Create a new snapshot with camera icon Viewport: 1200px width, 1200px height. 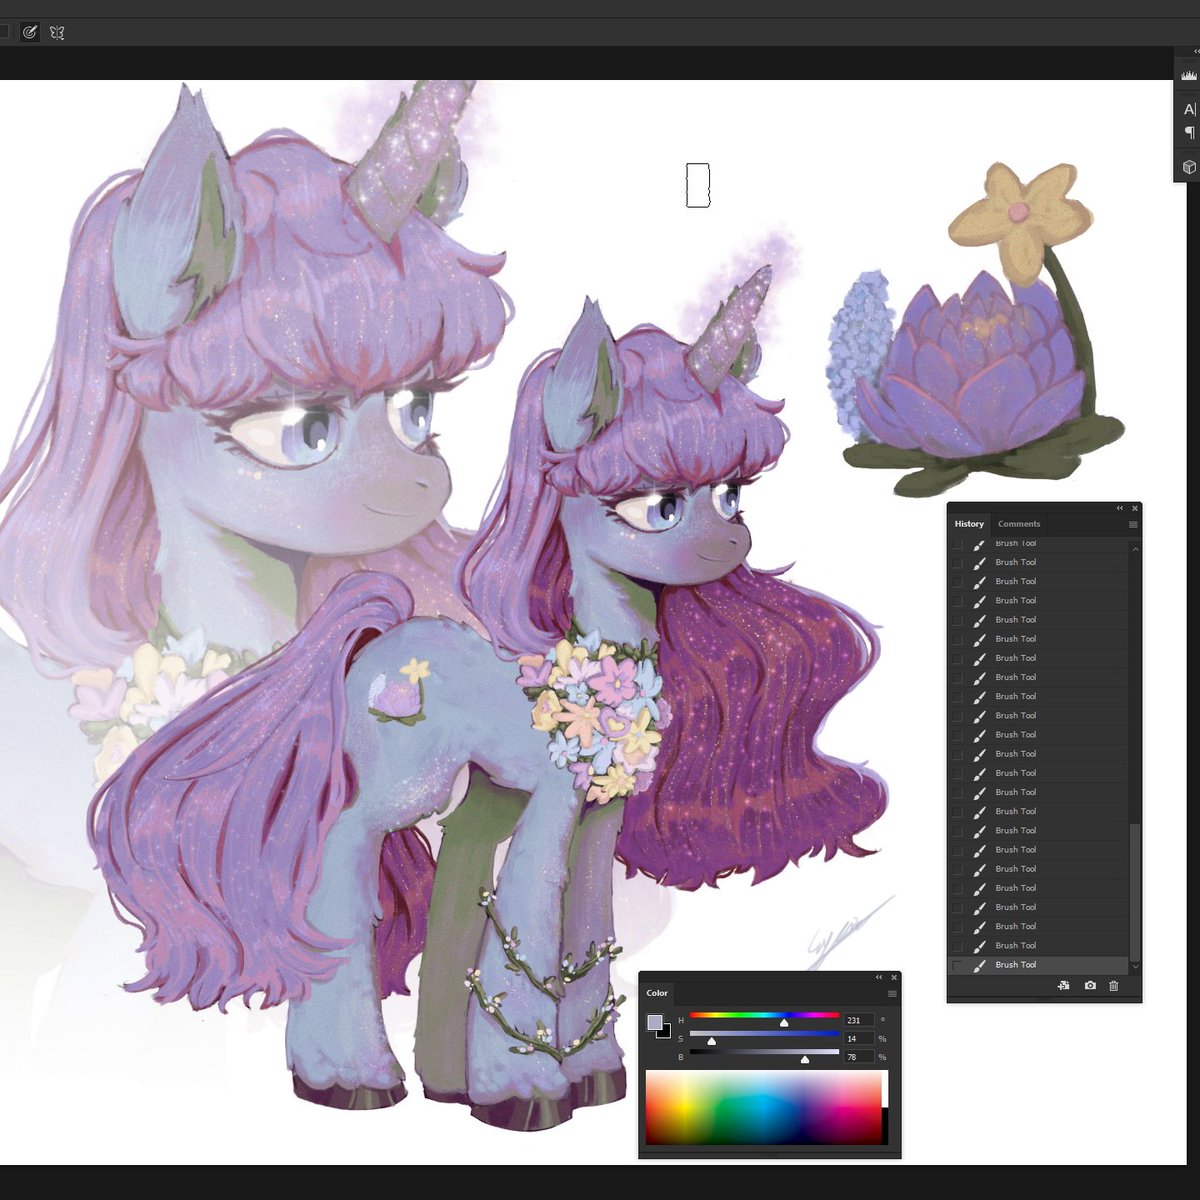1090,986
